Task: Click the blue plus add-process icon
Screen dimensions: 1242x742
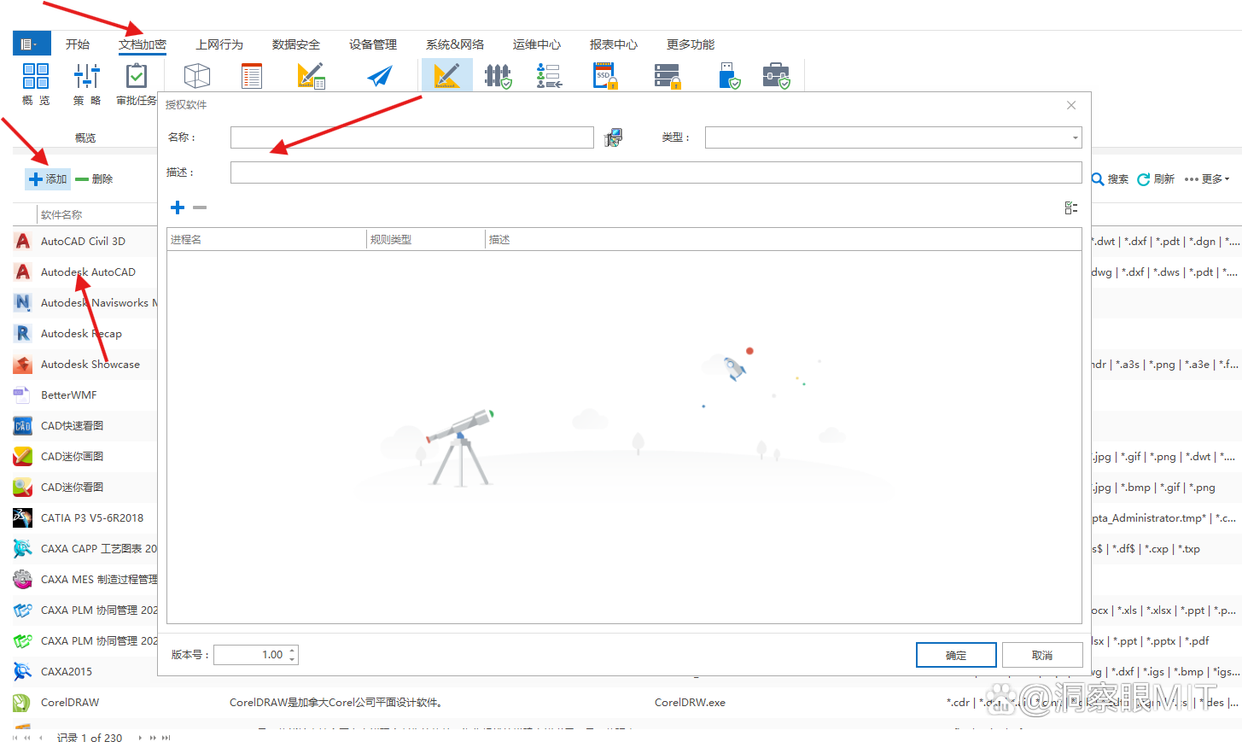Action: 177,208
